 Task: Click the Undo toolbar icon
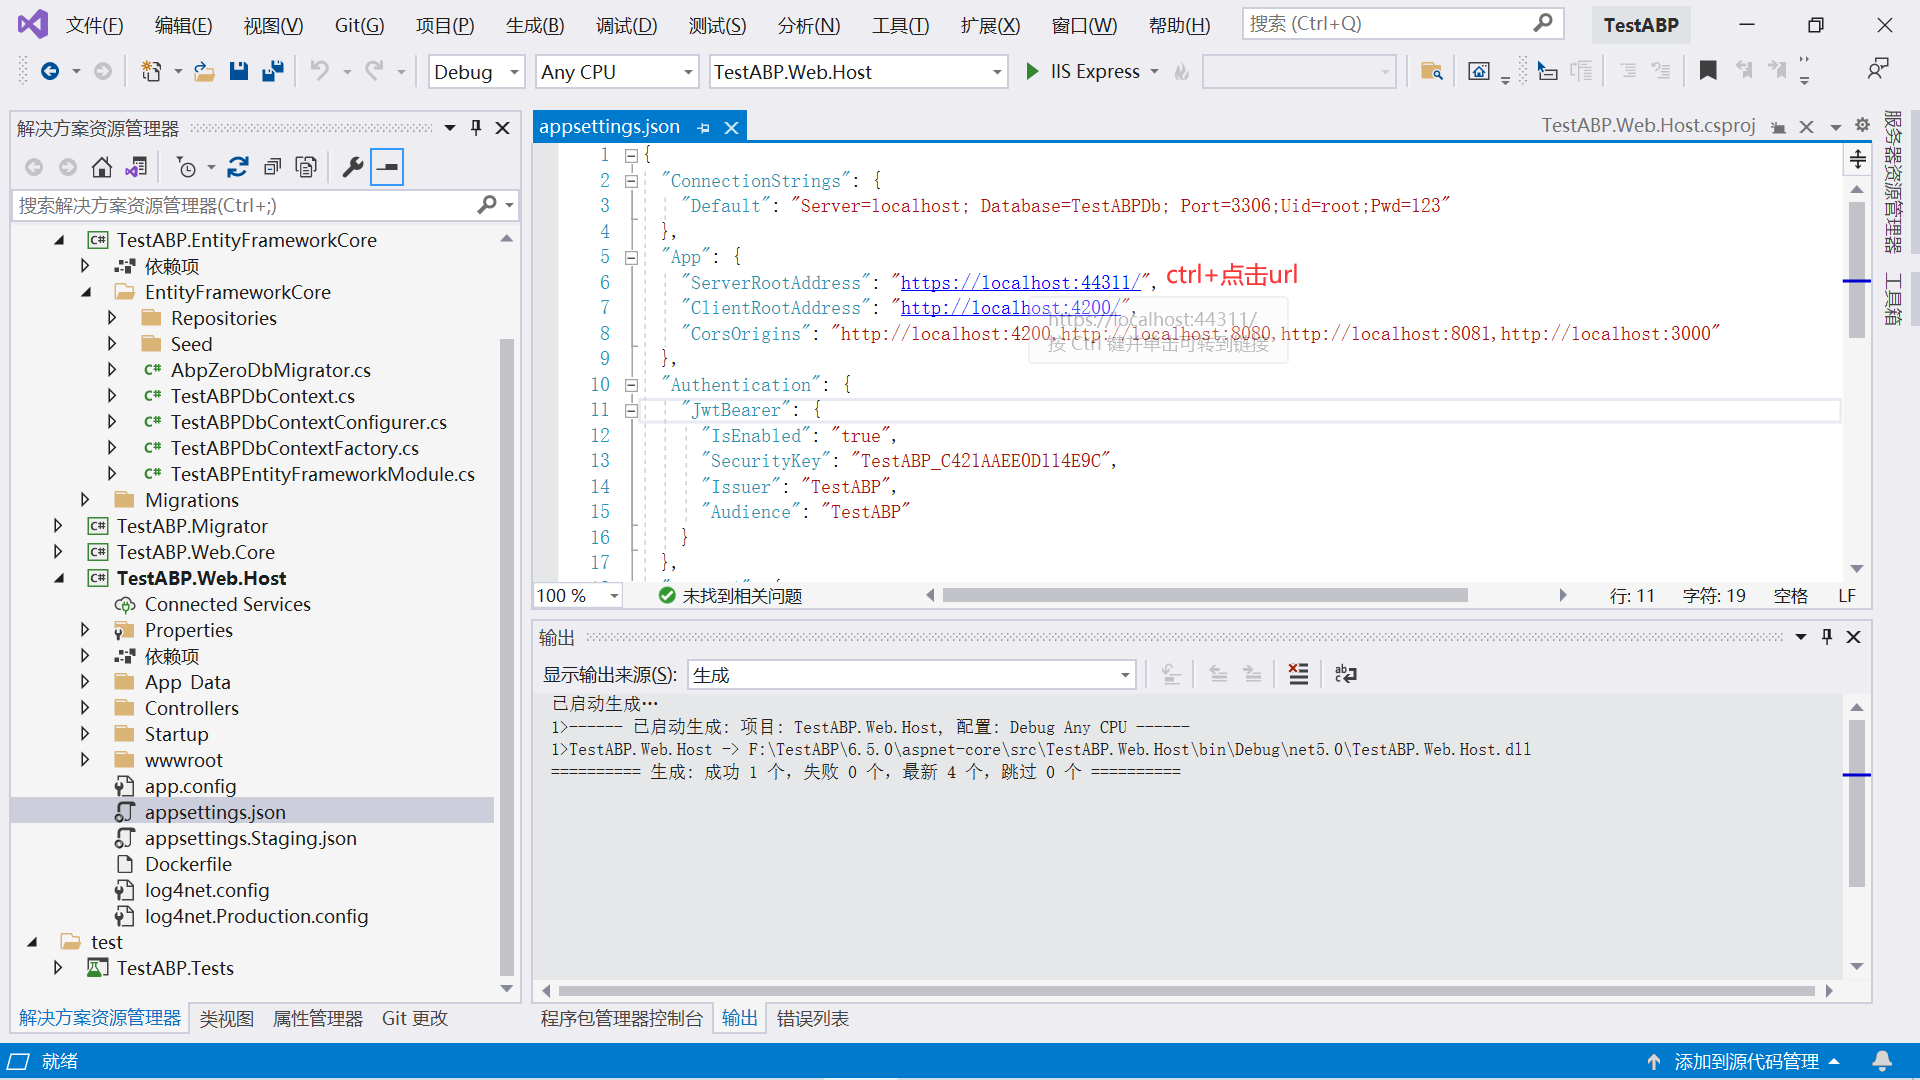(319, 71)
